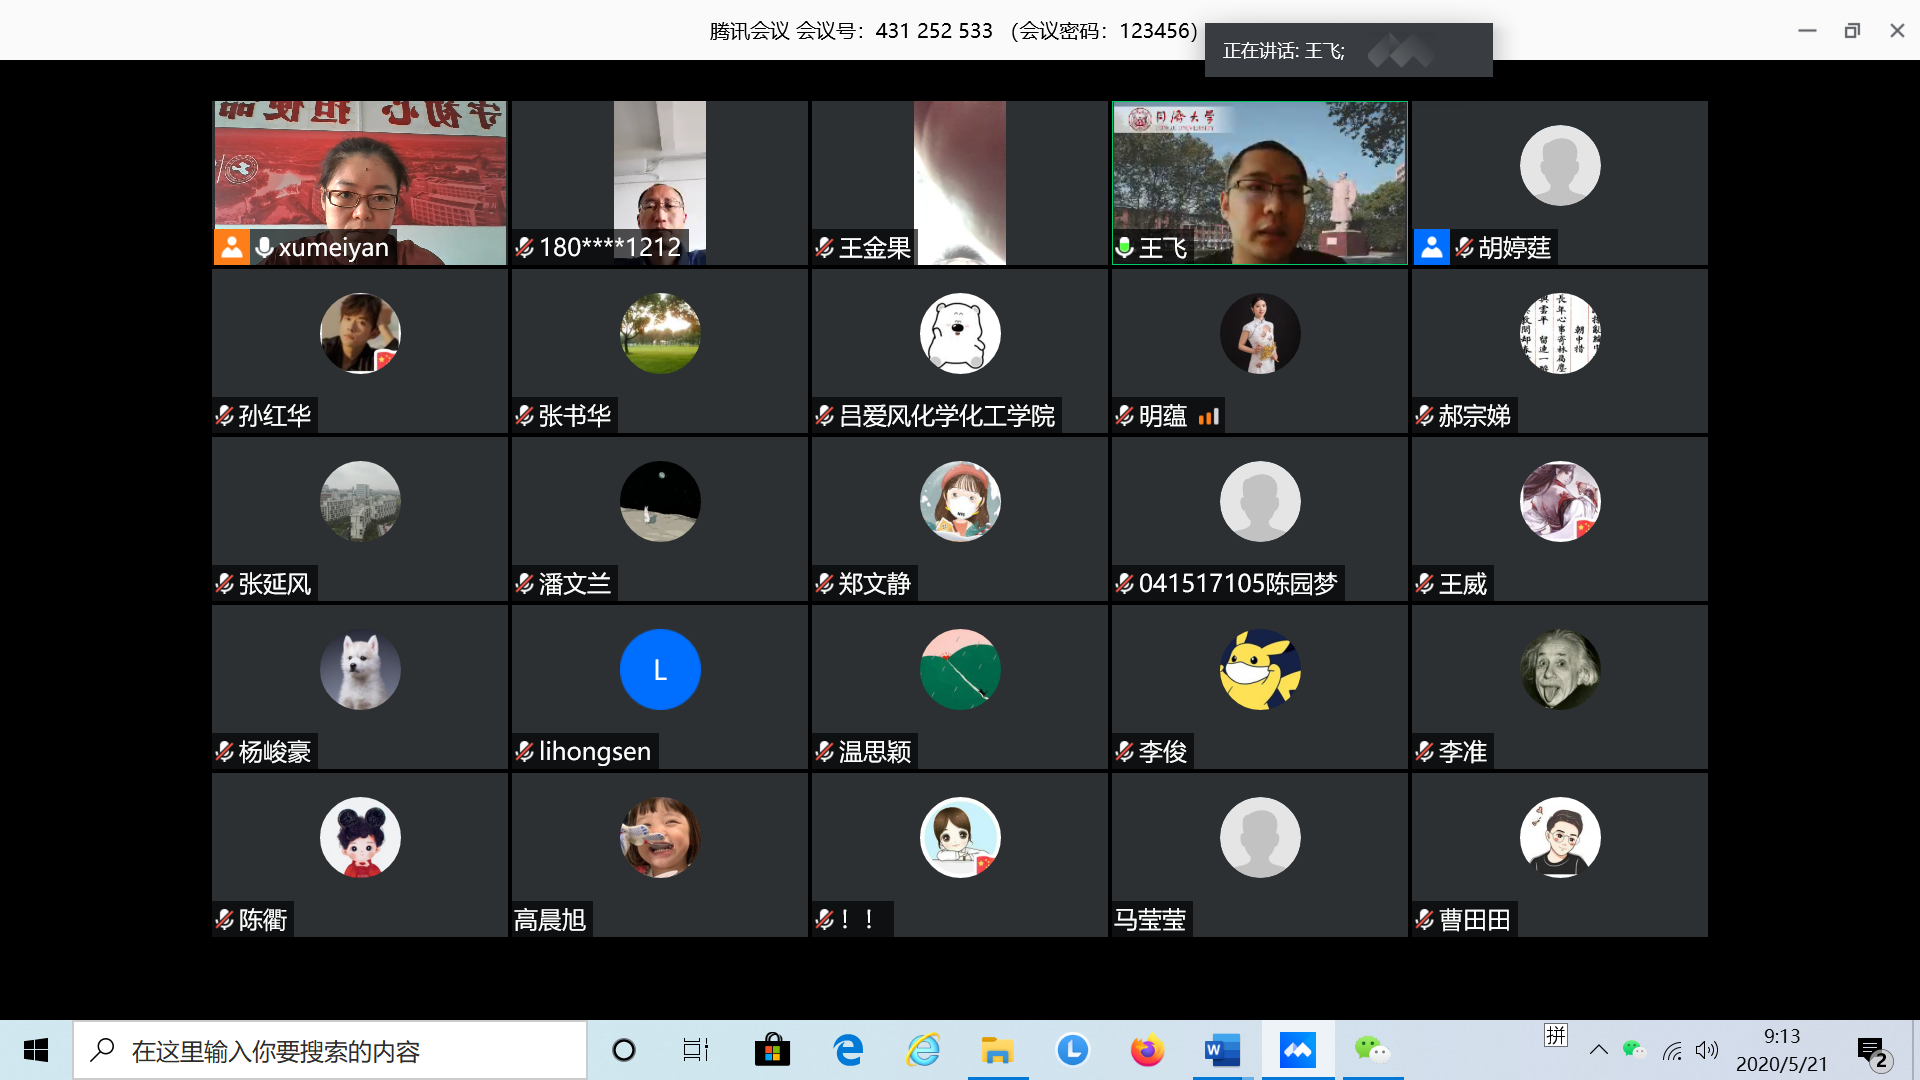Screen dimensions: 1920x1080
Task: Toggle the 拼 input method indicator
Action: click(x=1556, y=1036)
